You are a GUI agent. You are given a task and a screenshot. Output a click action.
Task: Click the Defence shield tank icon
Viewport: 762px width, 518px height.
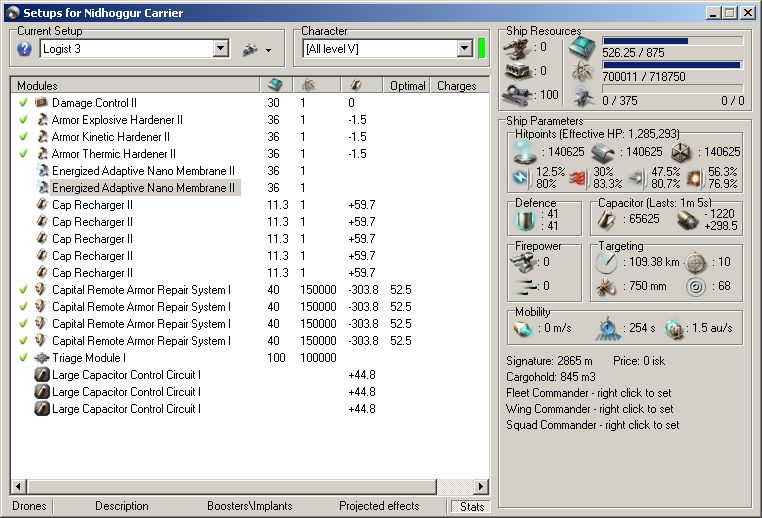coord(525,221)
